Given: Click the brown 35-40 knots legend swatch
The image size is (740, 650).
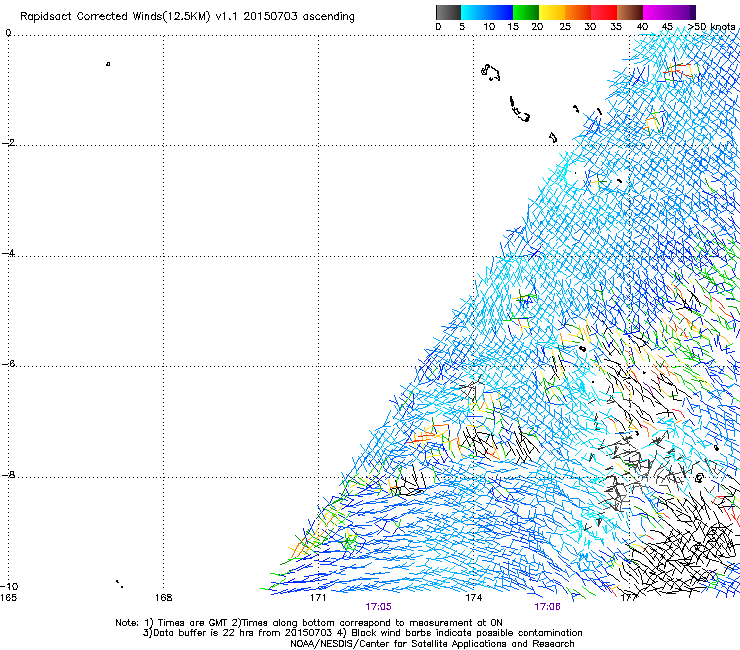Looking at the screenshot, I should (630, 12).
